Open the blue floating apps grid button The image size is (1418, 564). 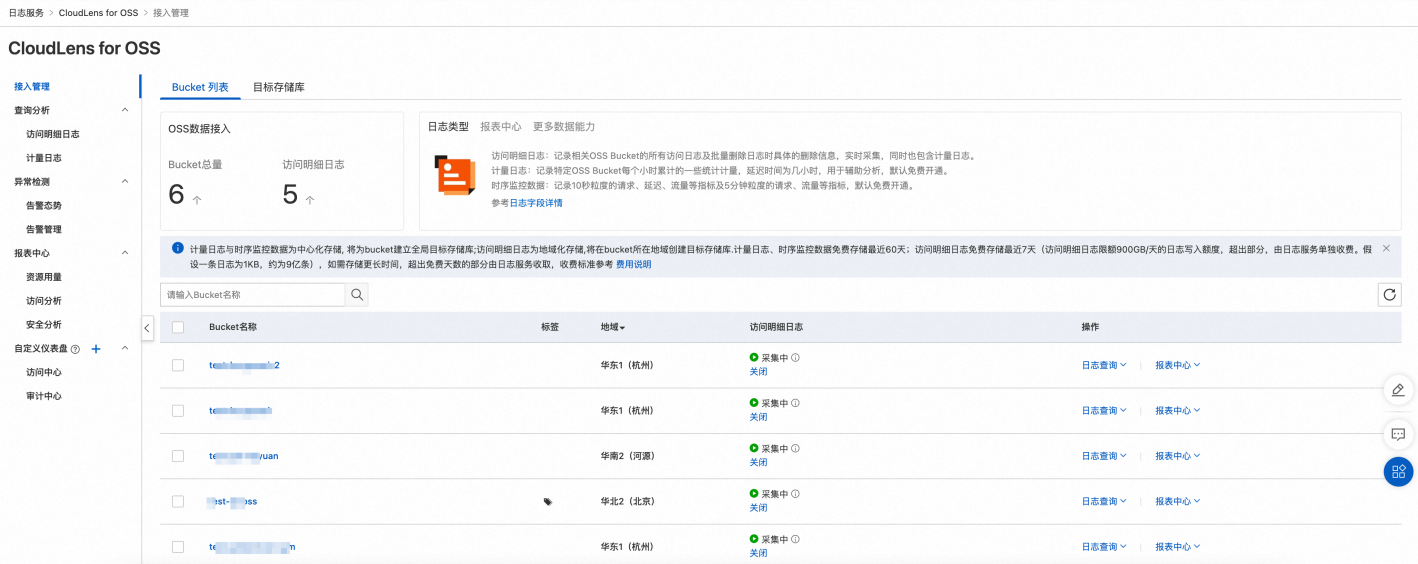click(1398, 472)
